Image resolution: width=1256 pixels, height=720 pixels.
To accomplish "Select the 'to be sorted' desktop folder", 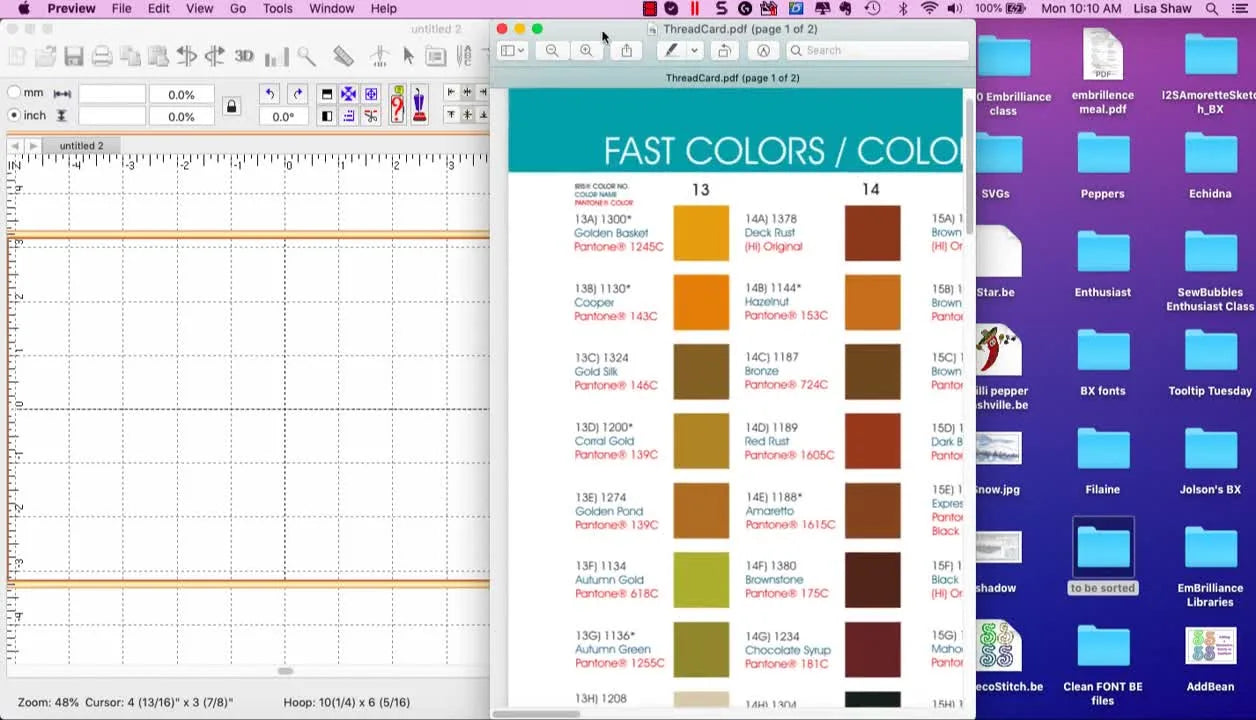I will pyautogui.click(x=1103, y=557).
